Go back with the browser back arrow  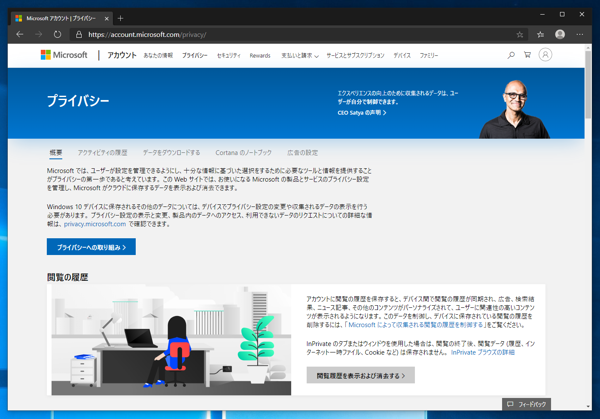coord(20,34)
